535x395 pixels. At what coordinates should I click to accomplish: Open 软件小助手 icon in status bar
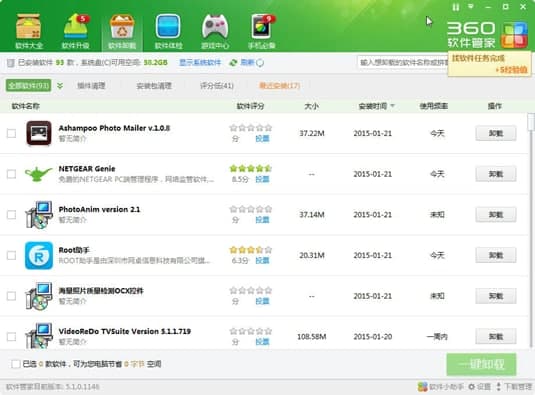pos(423,386)
